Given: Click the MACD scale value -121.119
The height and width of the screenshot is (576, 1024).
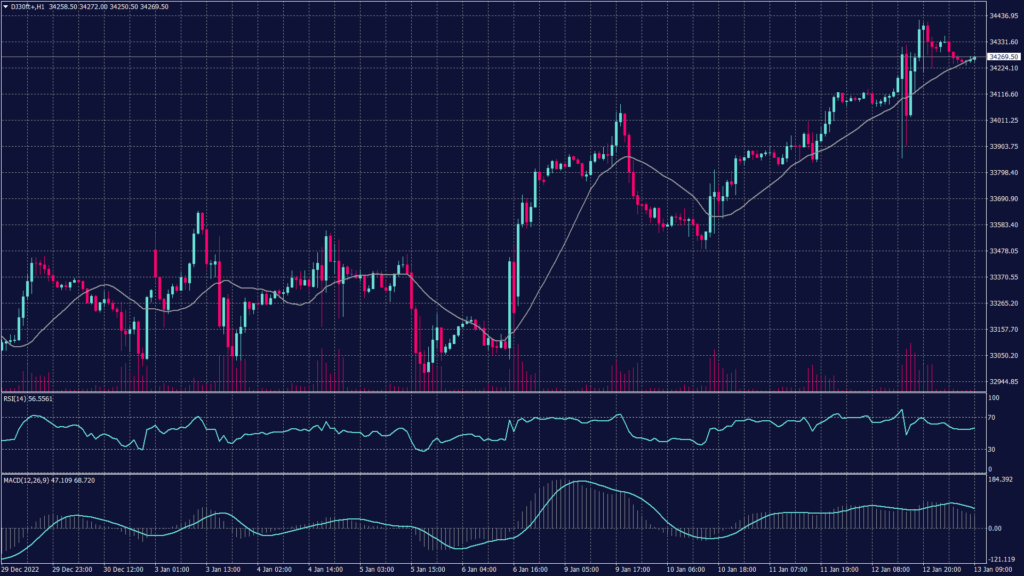Looking at the screenshot, I should click(1002, 560).
